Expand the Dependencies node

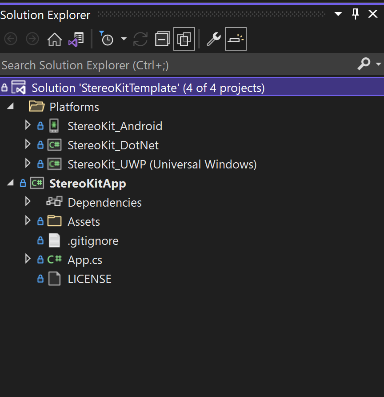tap(28, 201)
